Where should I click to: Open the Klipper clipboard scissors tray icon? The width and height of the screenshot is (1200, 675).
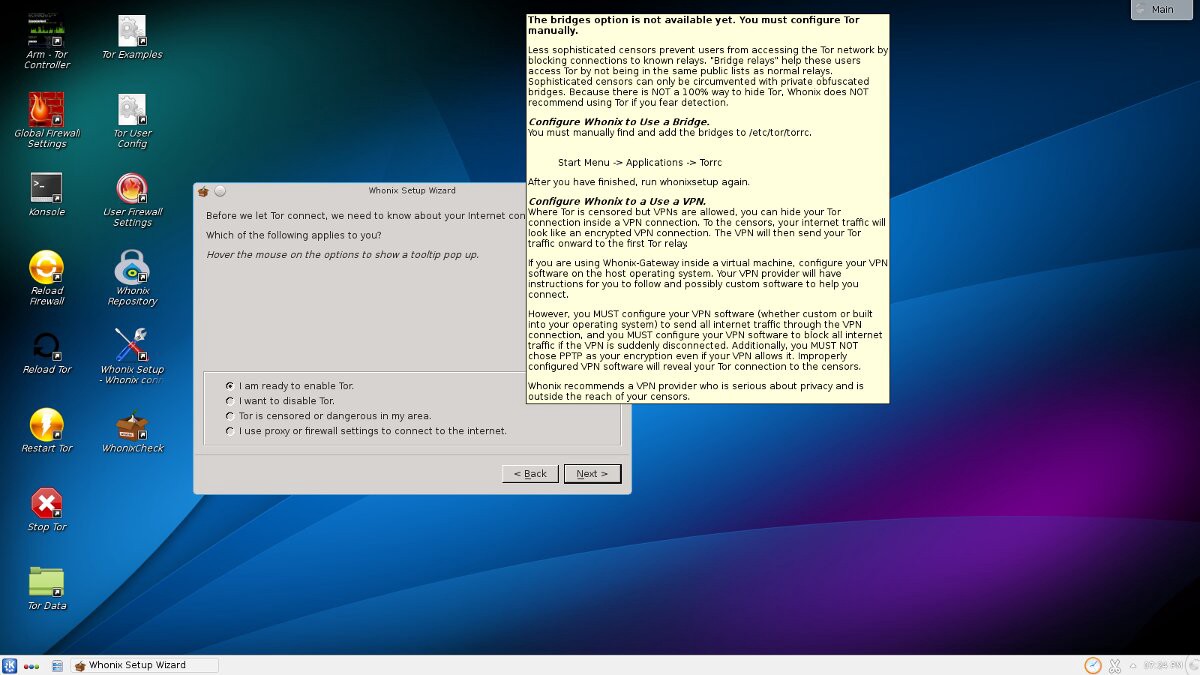point(1115,665)
